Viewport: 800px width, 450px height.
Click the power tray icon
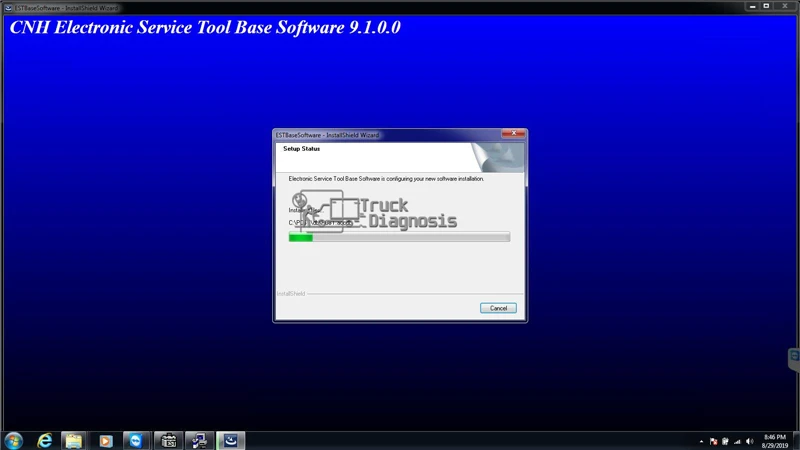725,442
